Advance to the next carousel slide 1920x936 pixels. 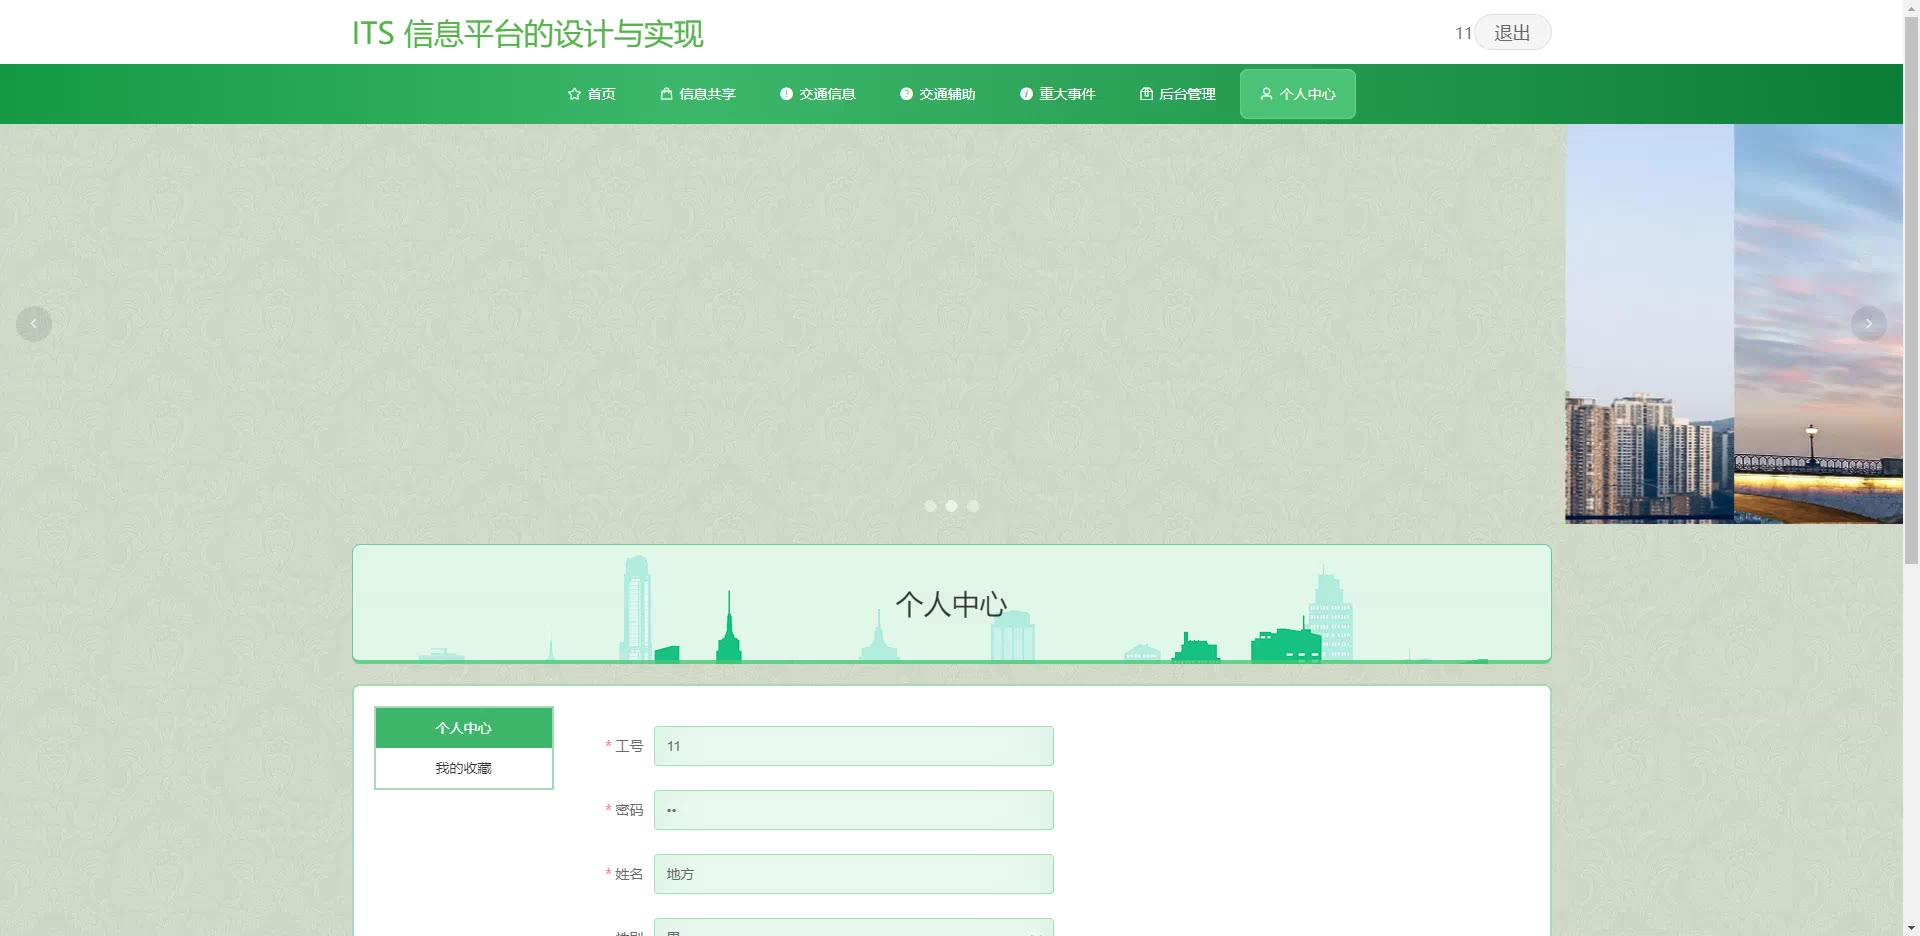1868,324
